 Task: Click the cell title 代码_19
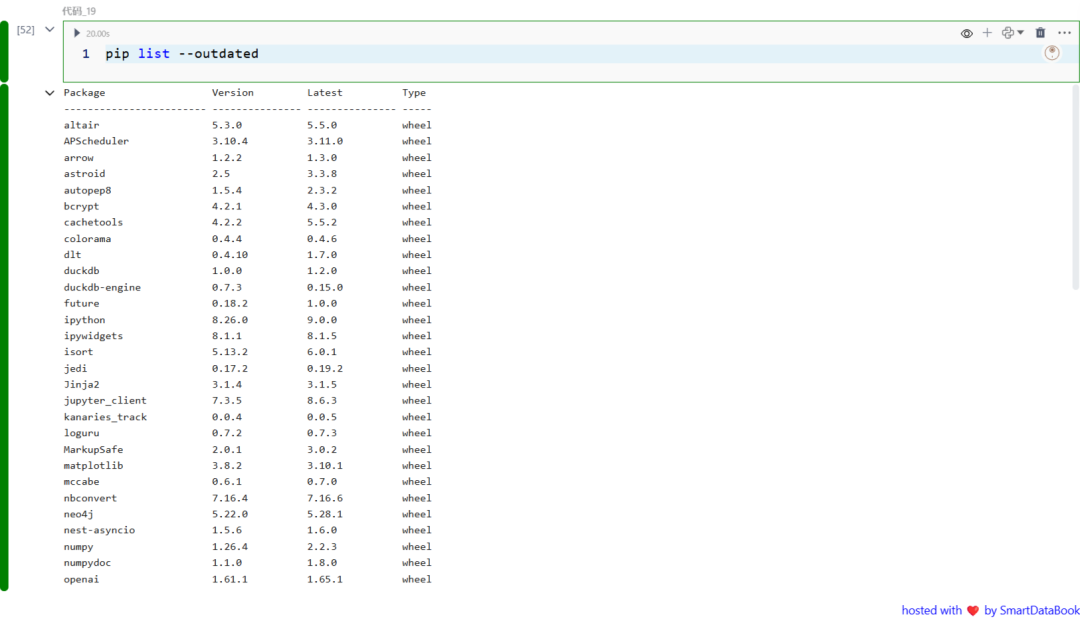79,11
